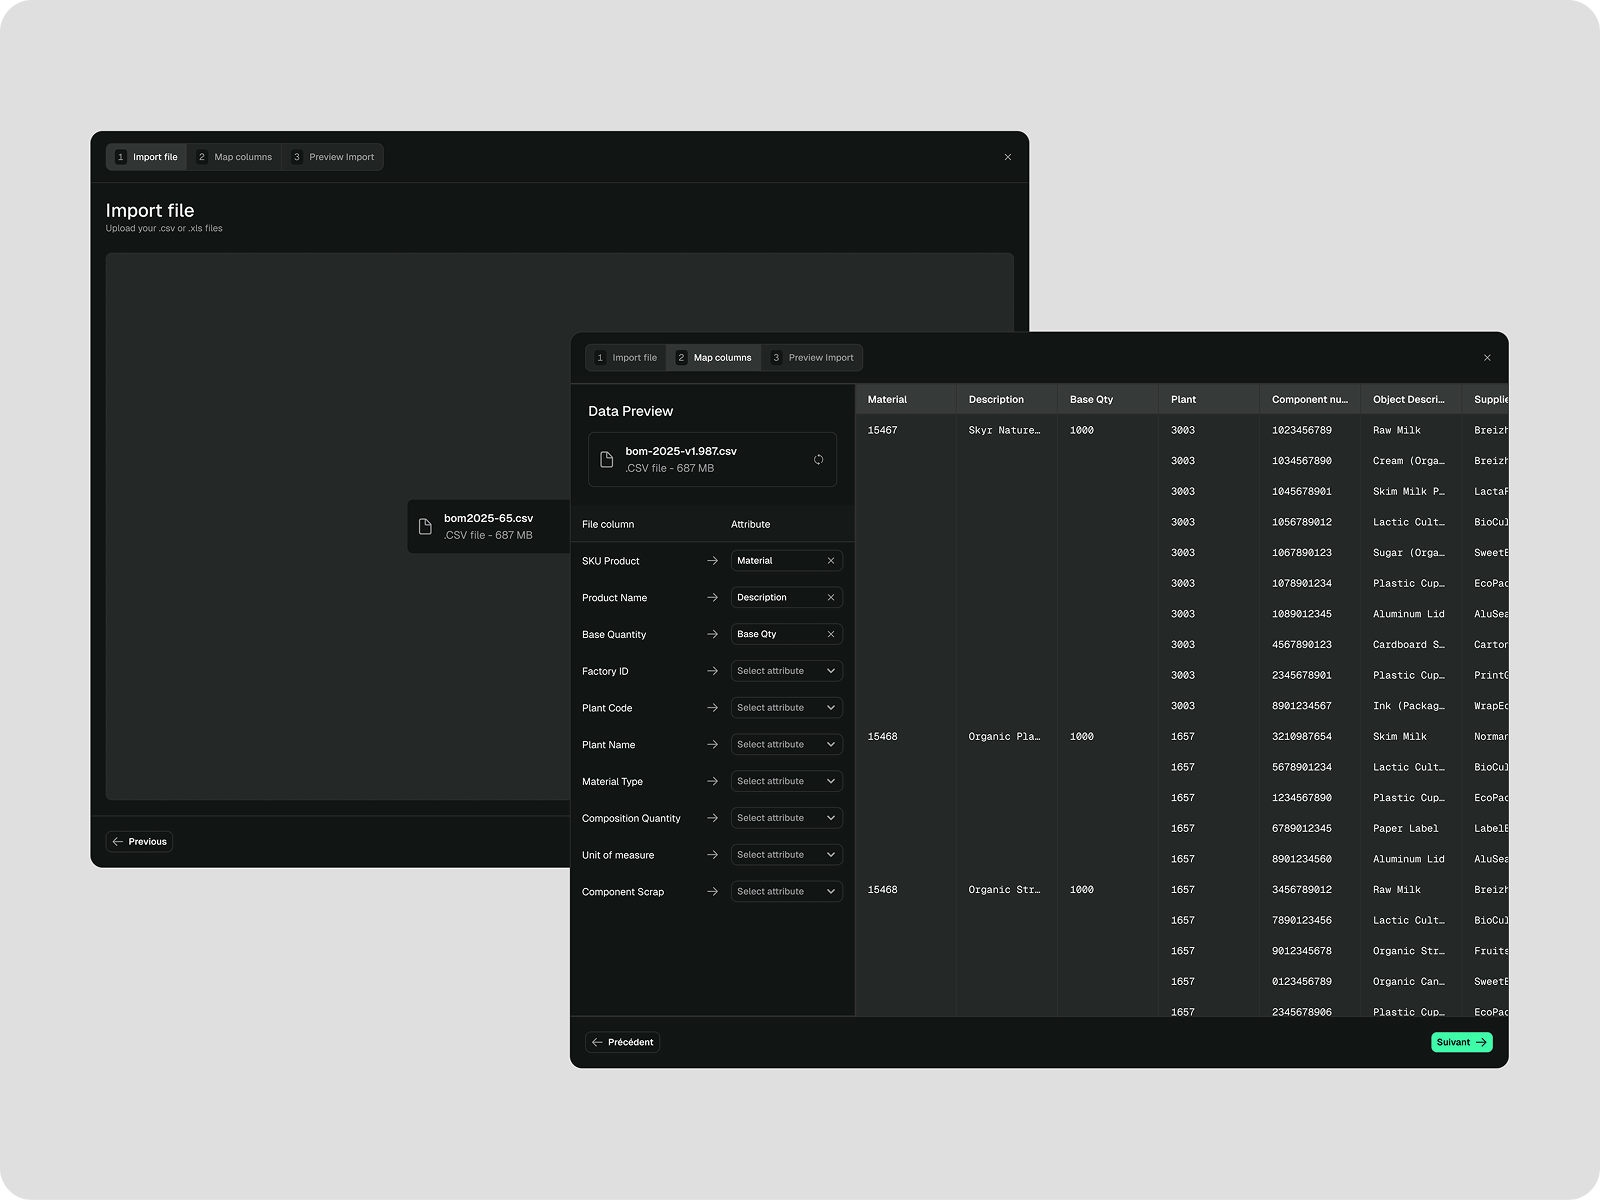
Task: Select the Map columns step tab
Action: [x=713, y=357]
